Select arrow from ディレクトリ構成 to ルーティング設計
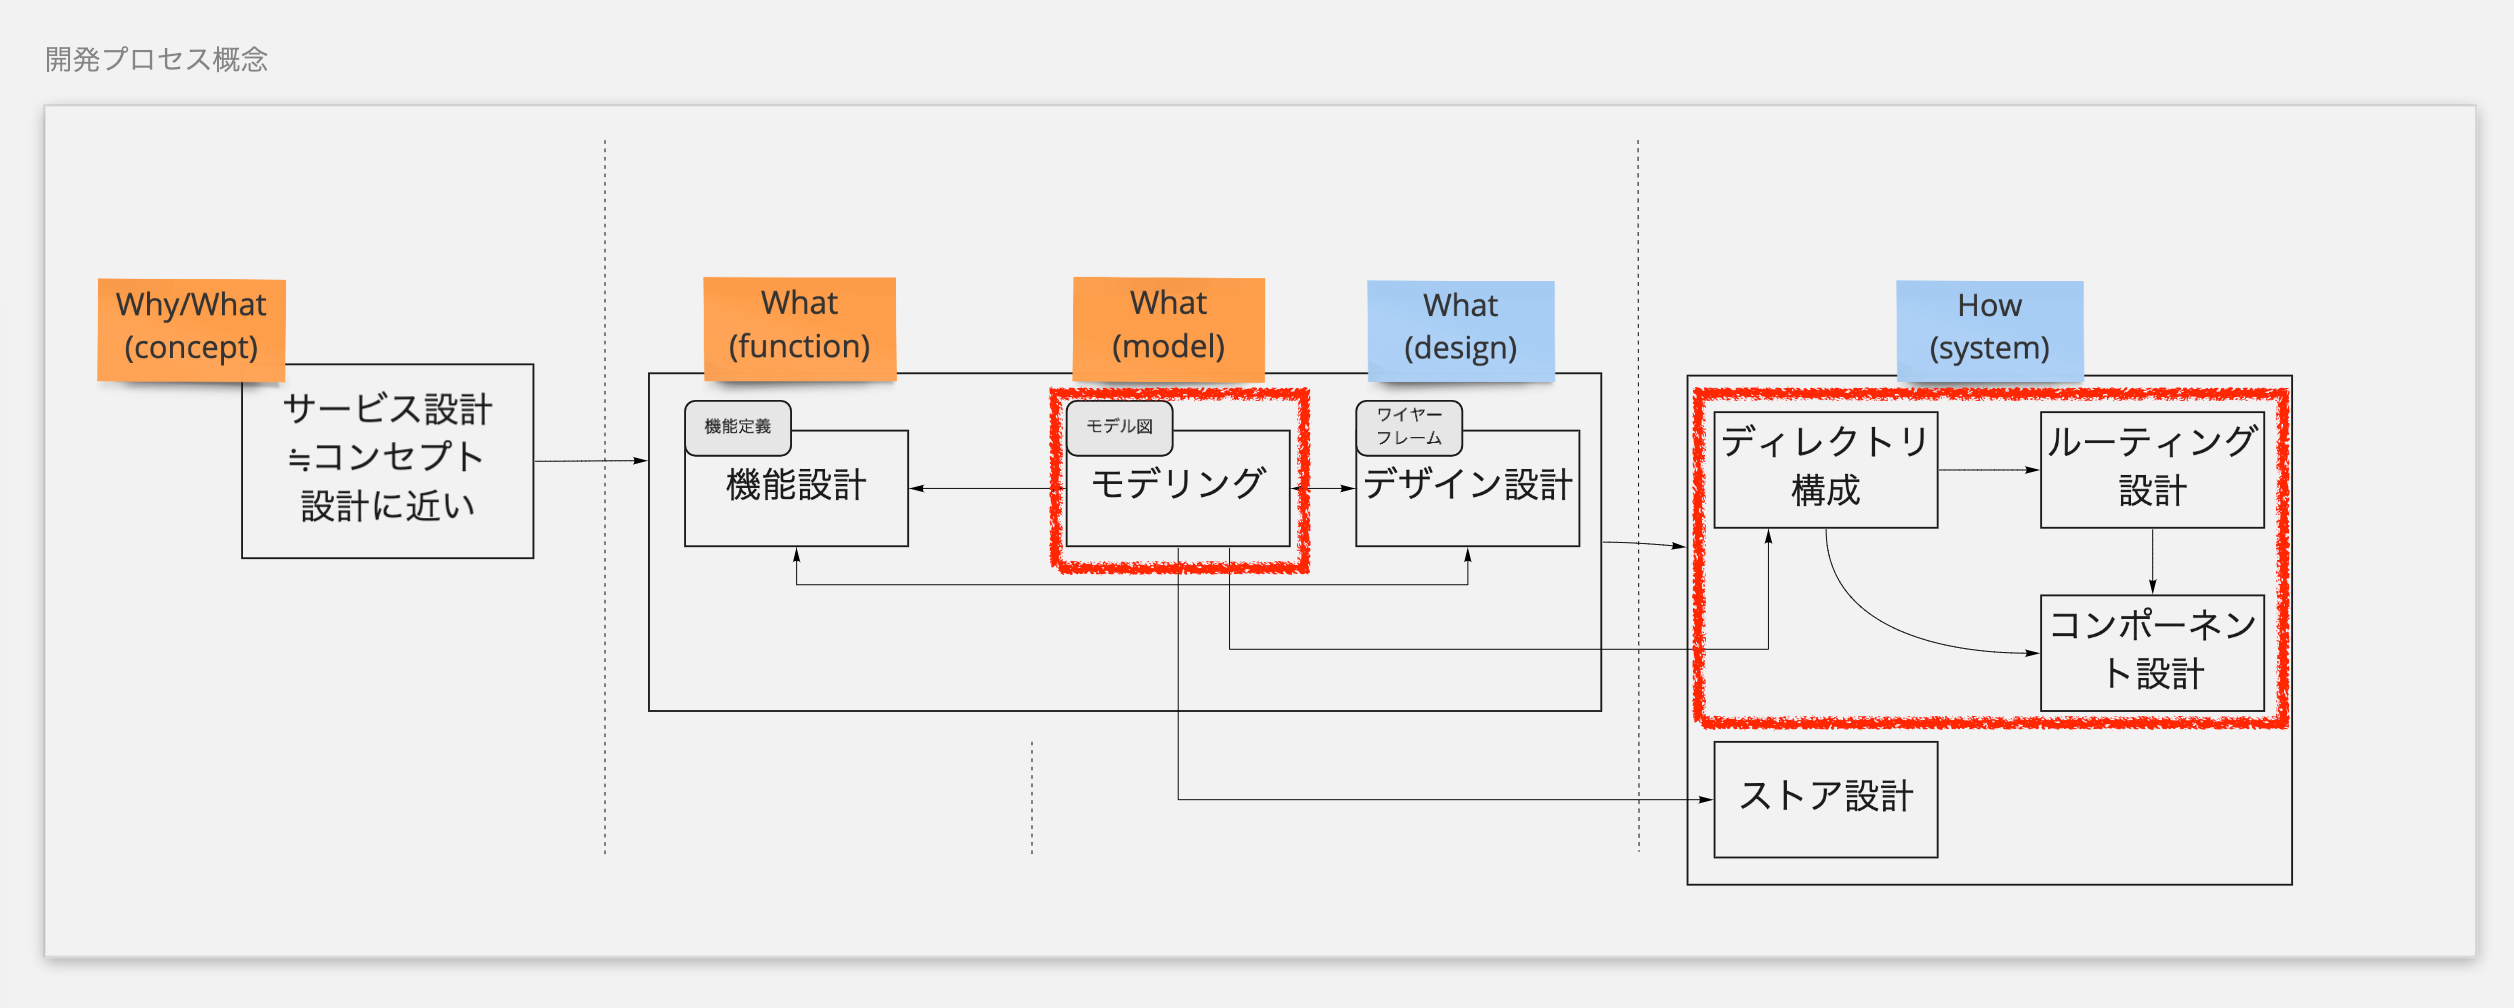 (x=1988, y=469)
